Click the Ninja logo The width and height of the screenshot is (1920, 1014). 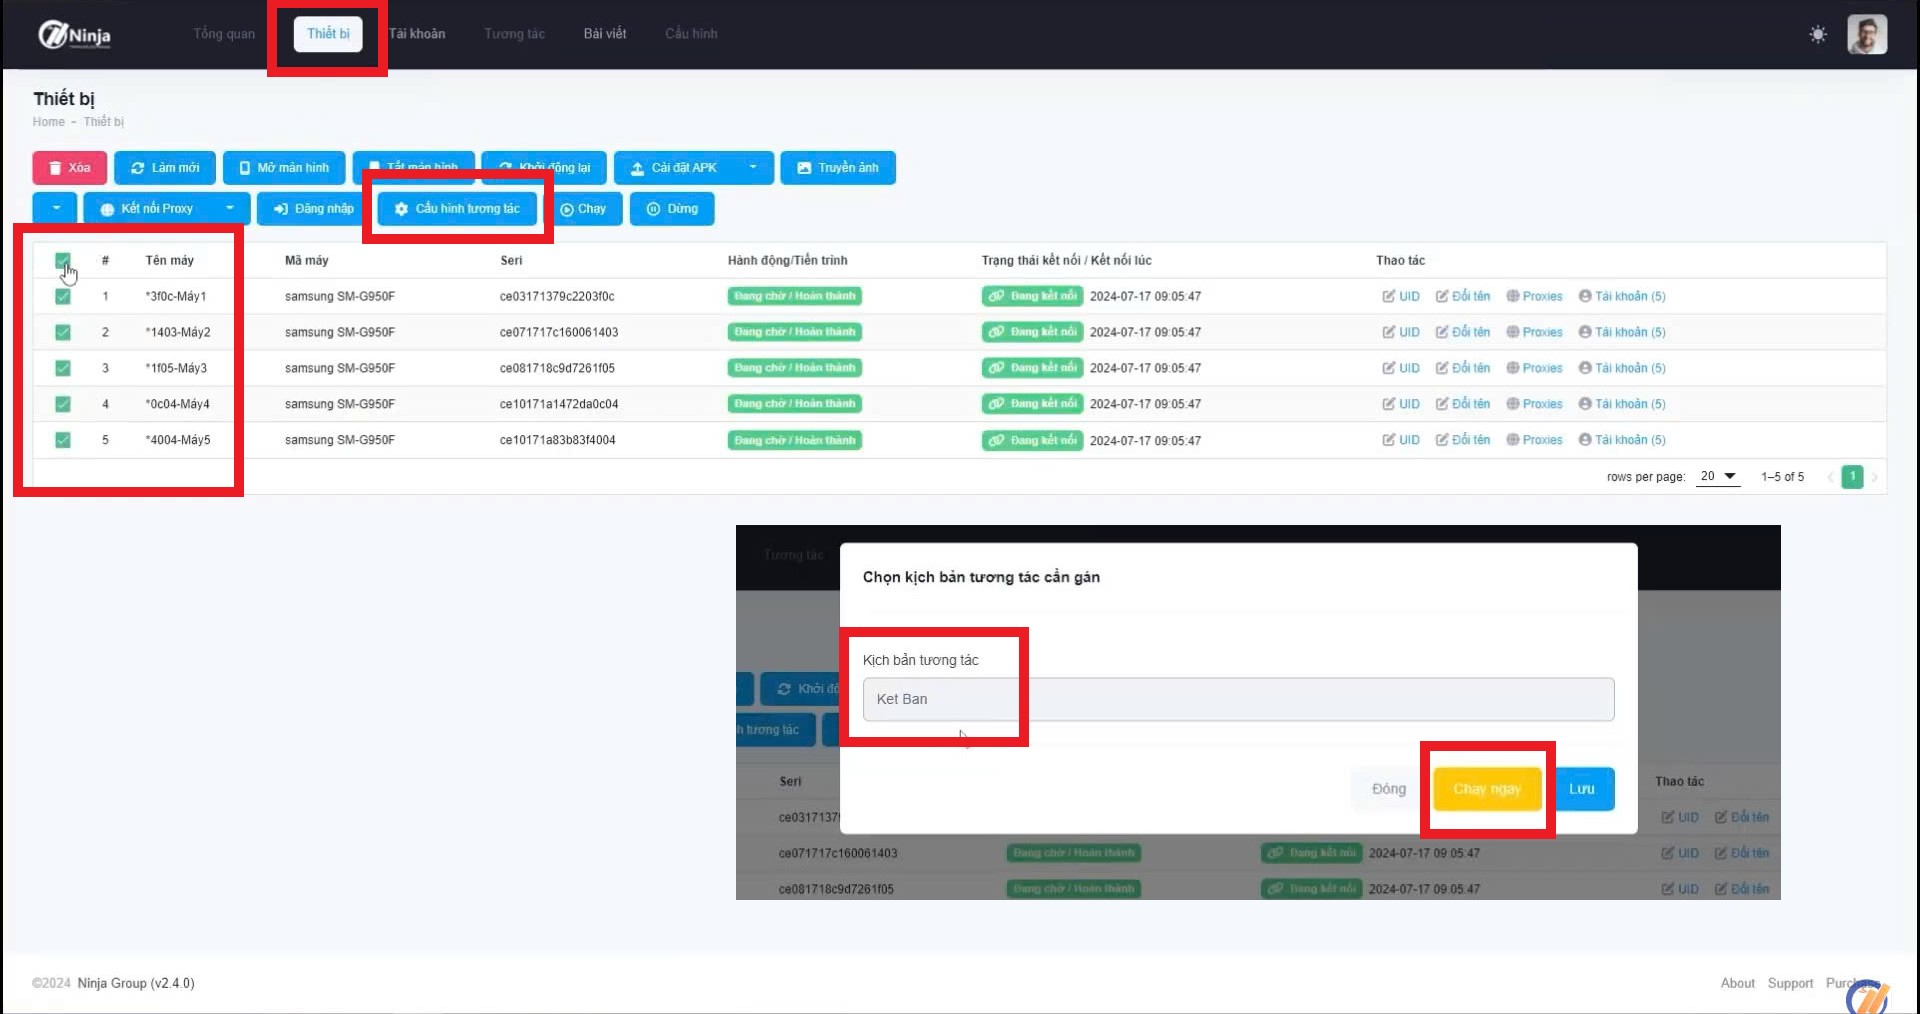tap(74, 35)
